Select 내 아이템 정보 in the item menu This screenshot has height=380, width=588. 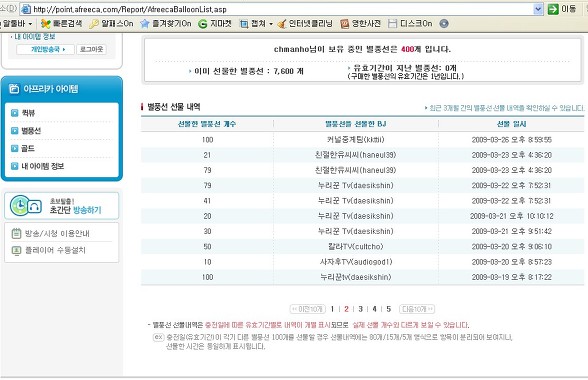coord(42,166)
